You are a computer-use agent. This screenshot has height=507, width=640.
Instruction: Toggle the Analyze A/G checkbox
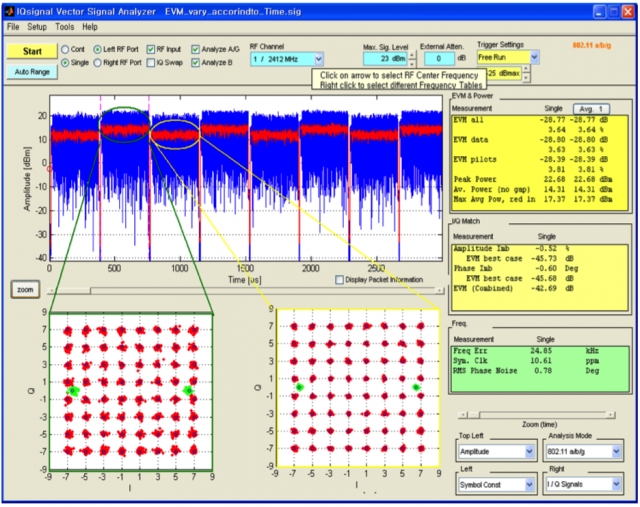click(196, 49)
